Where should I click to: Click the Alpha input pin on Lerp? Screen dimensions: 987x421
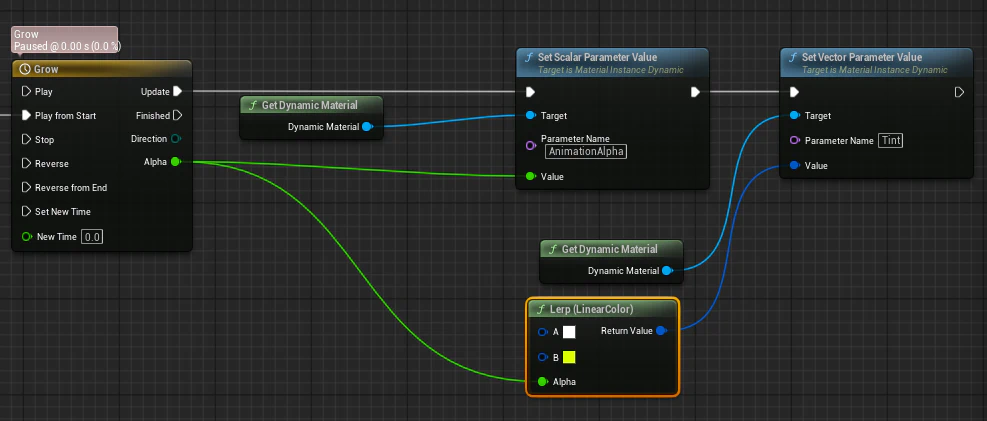click(x=543, y=382)
